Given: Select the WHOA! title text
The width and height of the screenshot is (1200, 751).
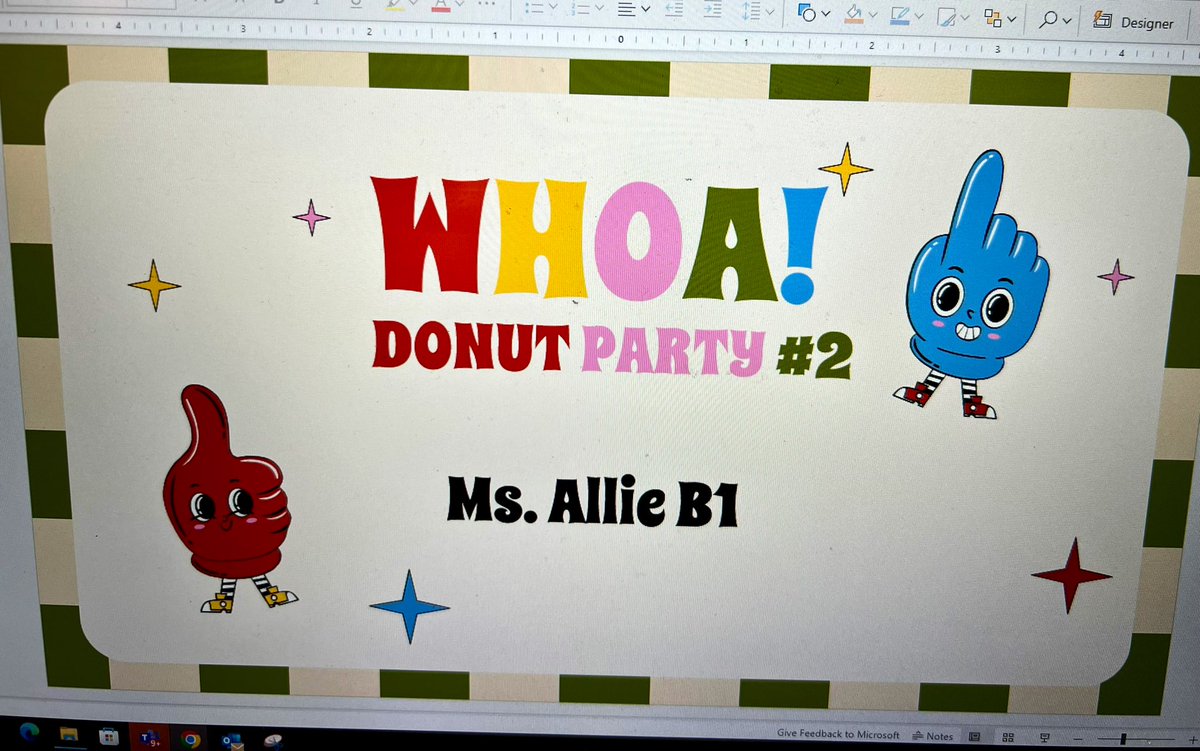Looking at the screenshot, I should (x=600, y=240).
